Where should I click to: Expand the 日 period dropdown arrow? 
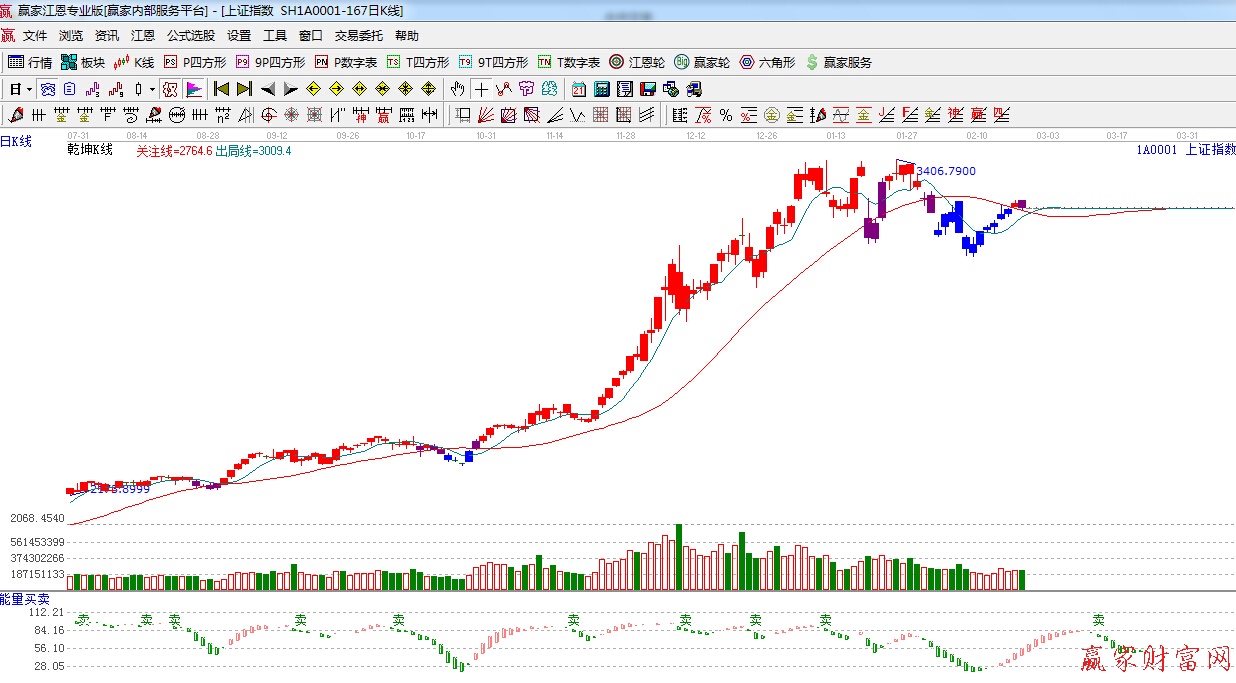(29, 89)
